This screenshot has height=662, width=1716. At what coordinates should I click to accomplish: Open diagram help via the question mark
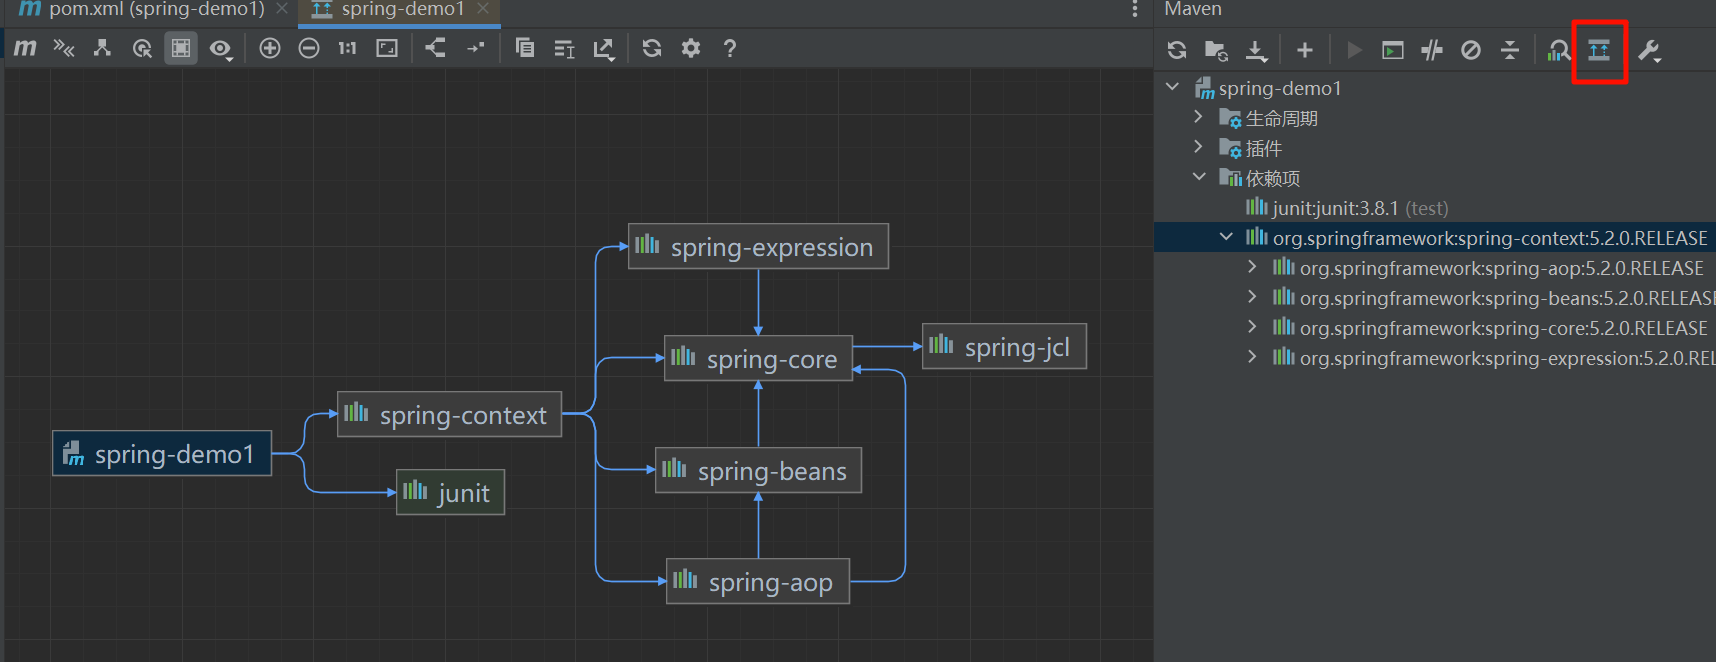(730, 48)
